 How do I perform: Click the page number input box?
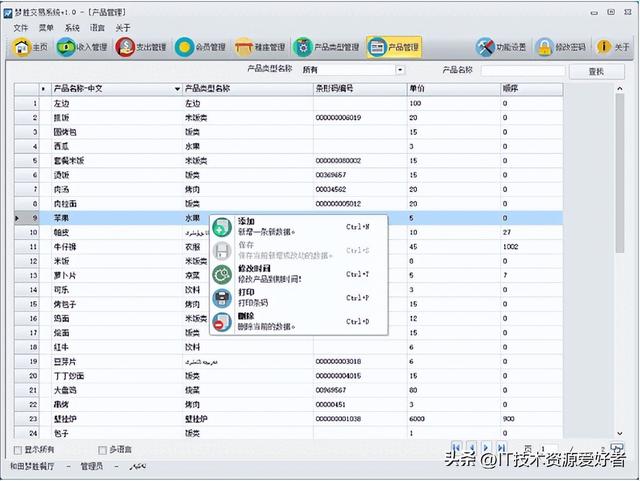click(549, 448)
